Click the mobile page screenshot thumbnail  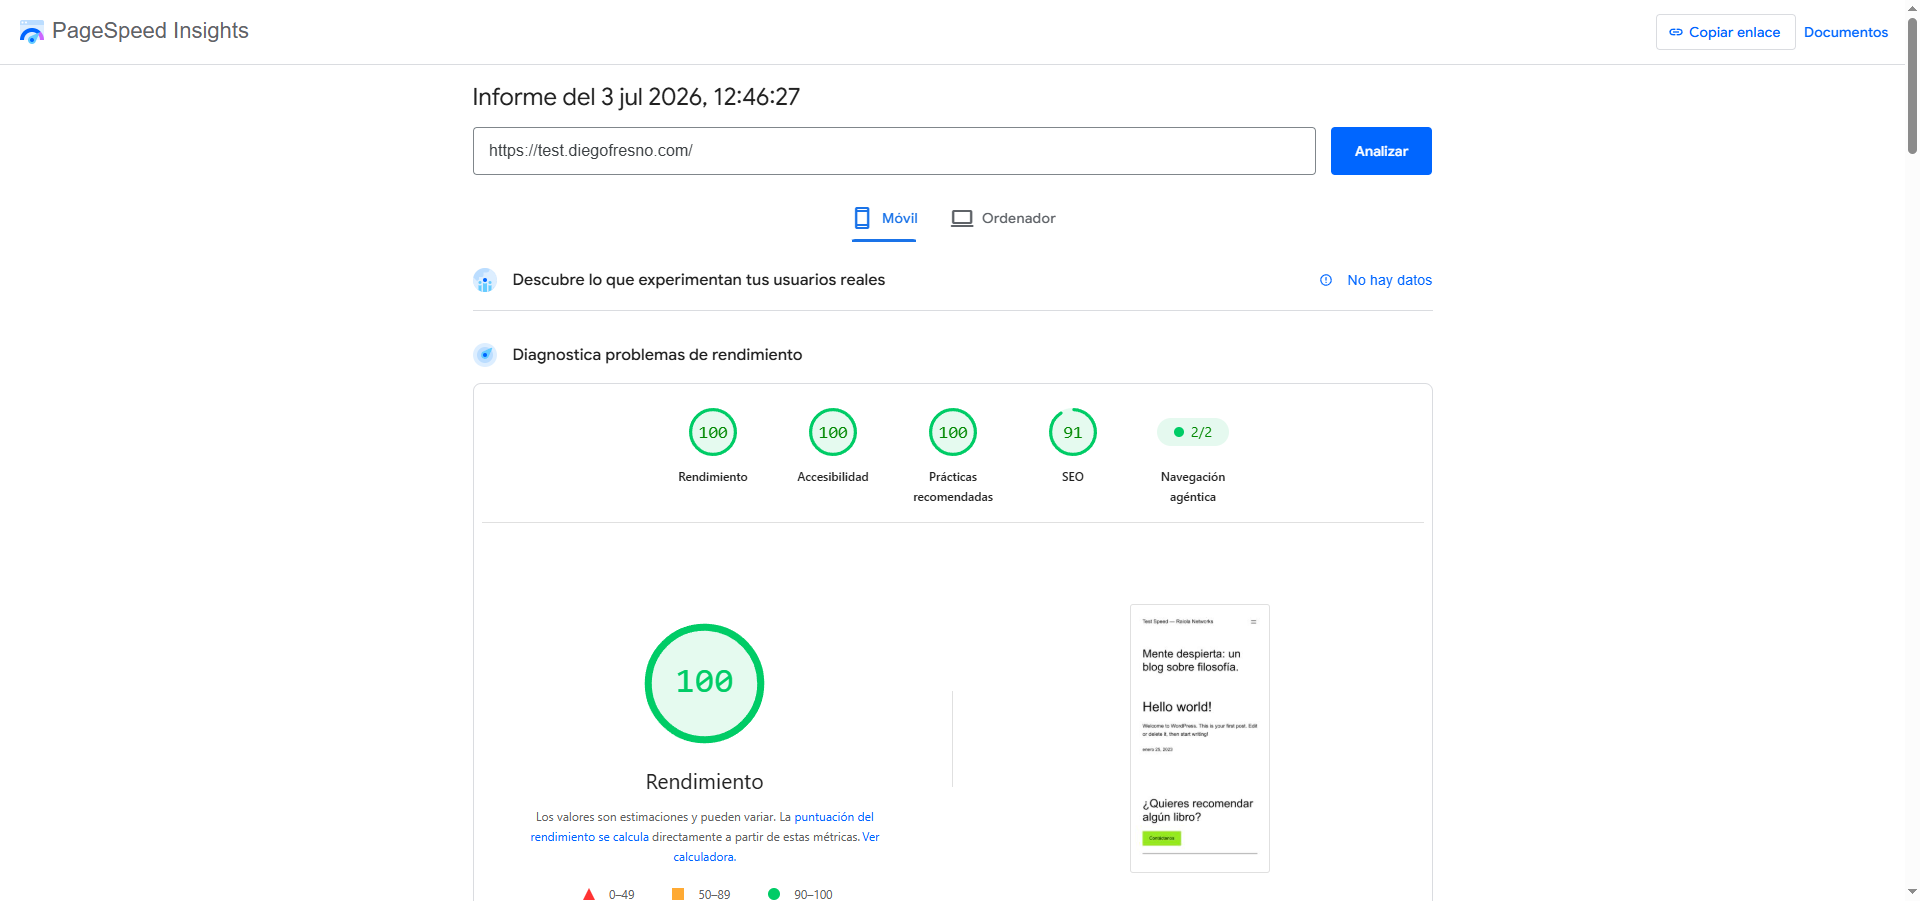point(1200,738)
